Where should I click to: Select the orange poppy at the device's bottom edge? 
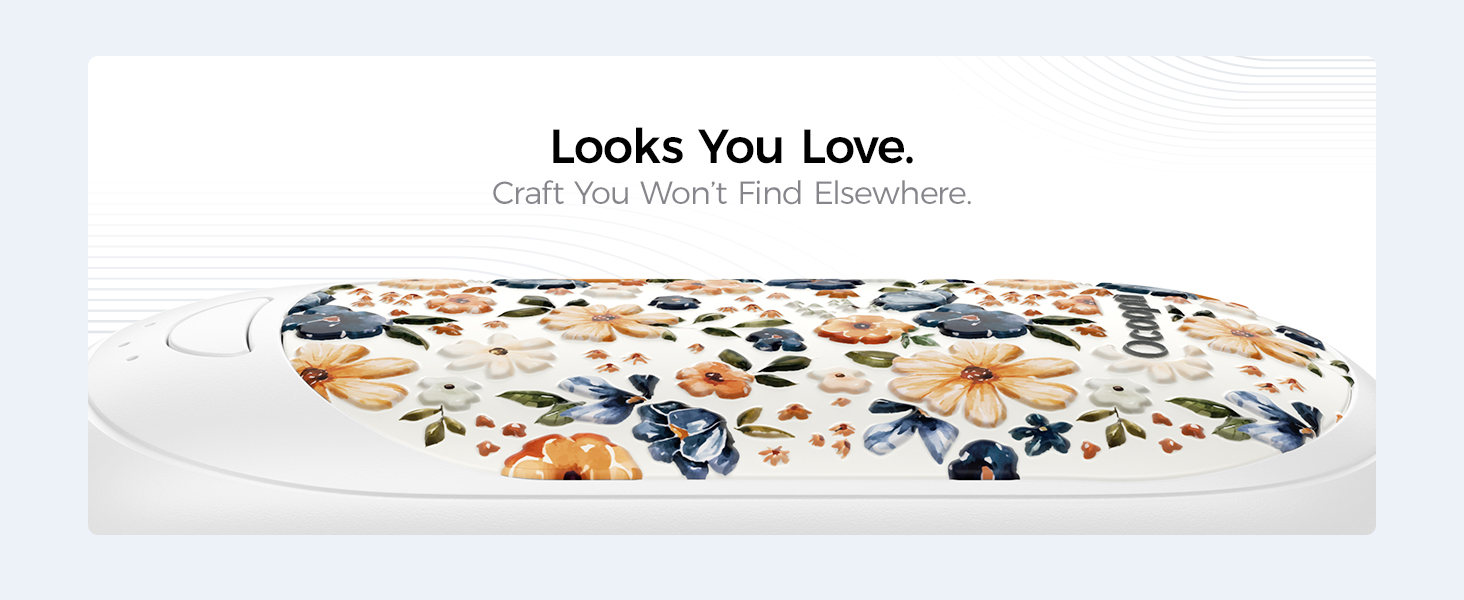(x=574, y=457)
